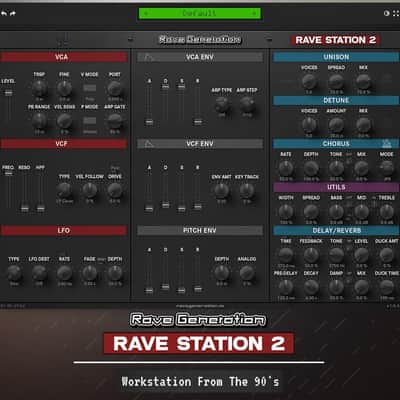
Task: Click the undo arrow icon
Action: click(x=4, y=13)
